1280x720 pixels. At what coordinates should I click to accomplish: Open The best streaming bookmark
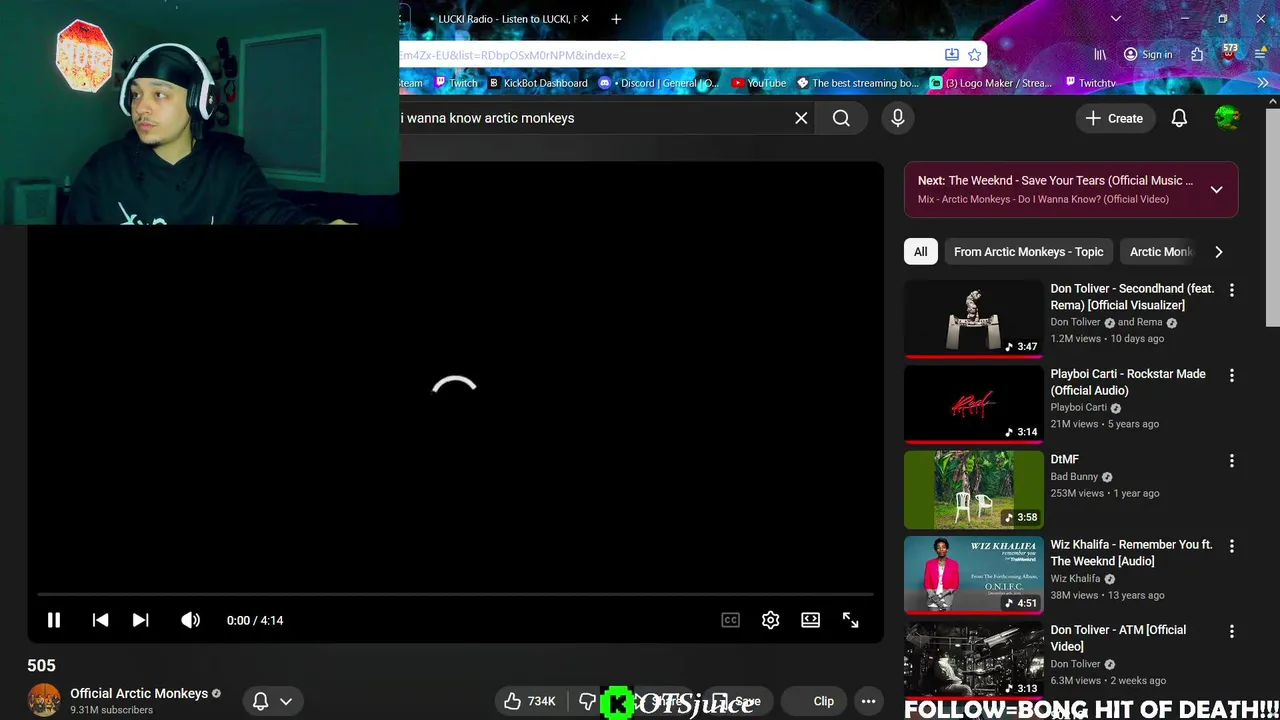coord(858,83)
